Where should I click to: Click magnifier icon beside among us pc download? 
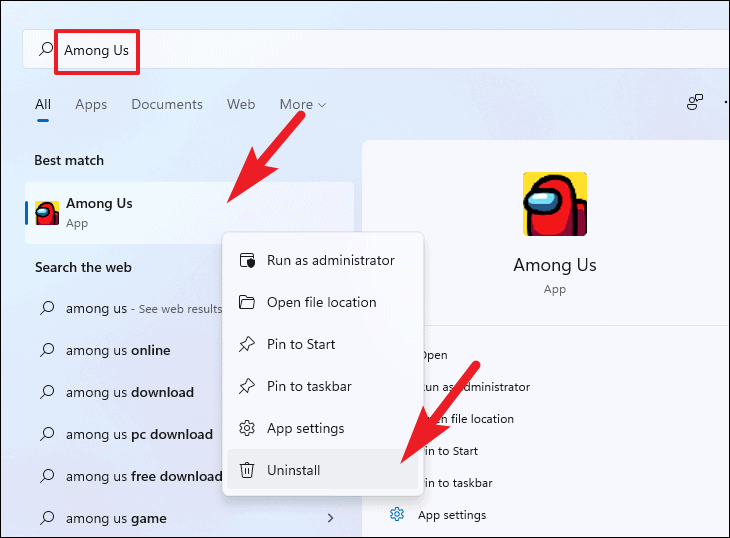(x=47, y=434)
